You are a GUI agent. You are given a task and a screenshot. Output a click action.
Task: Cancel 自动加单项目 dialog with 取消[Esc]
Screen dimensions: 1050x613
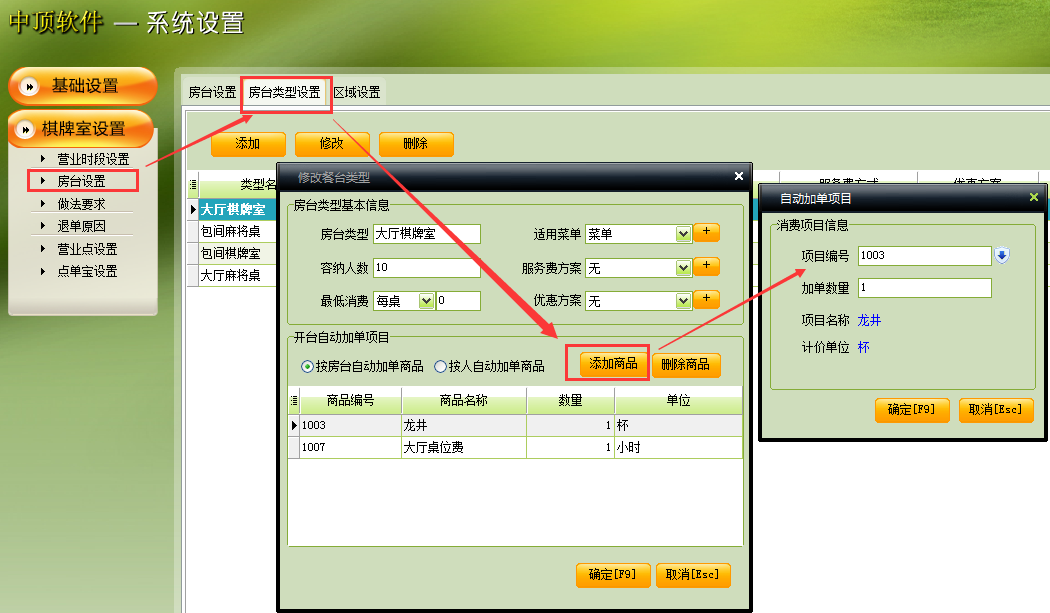(996, 410)
